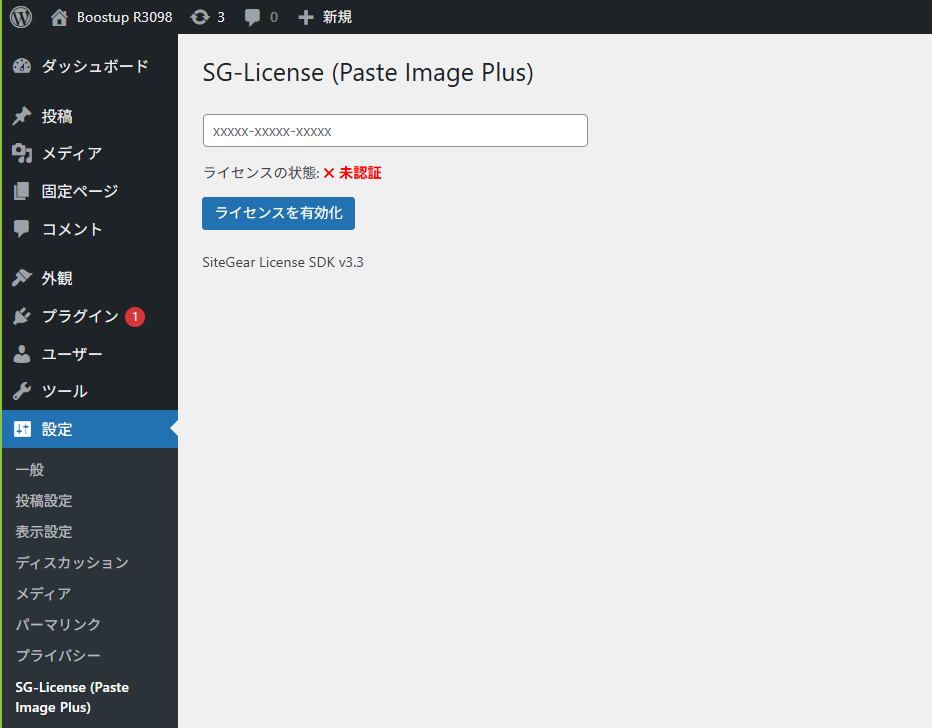
Task: Go to パーマリンク settings
Action: coord(58,624)
